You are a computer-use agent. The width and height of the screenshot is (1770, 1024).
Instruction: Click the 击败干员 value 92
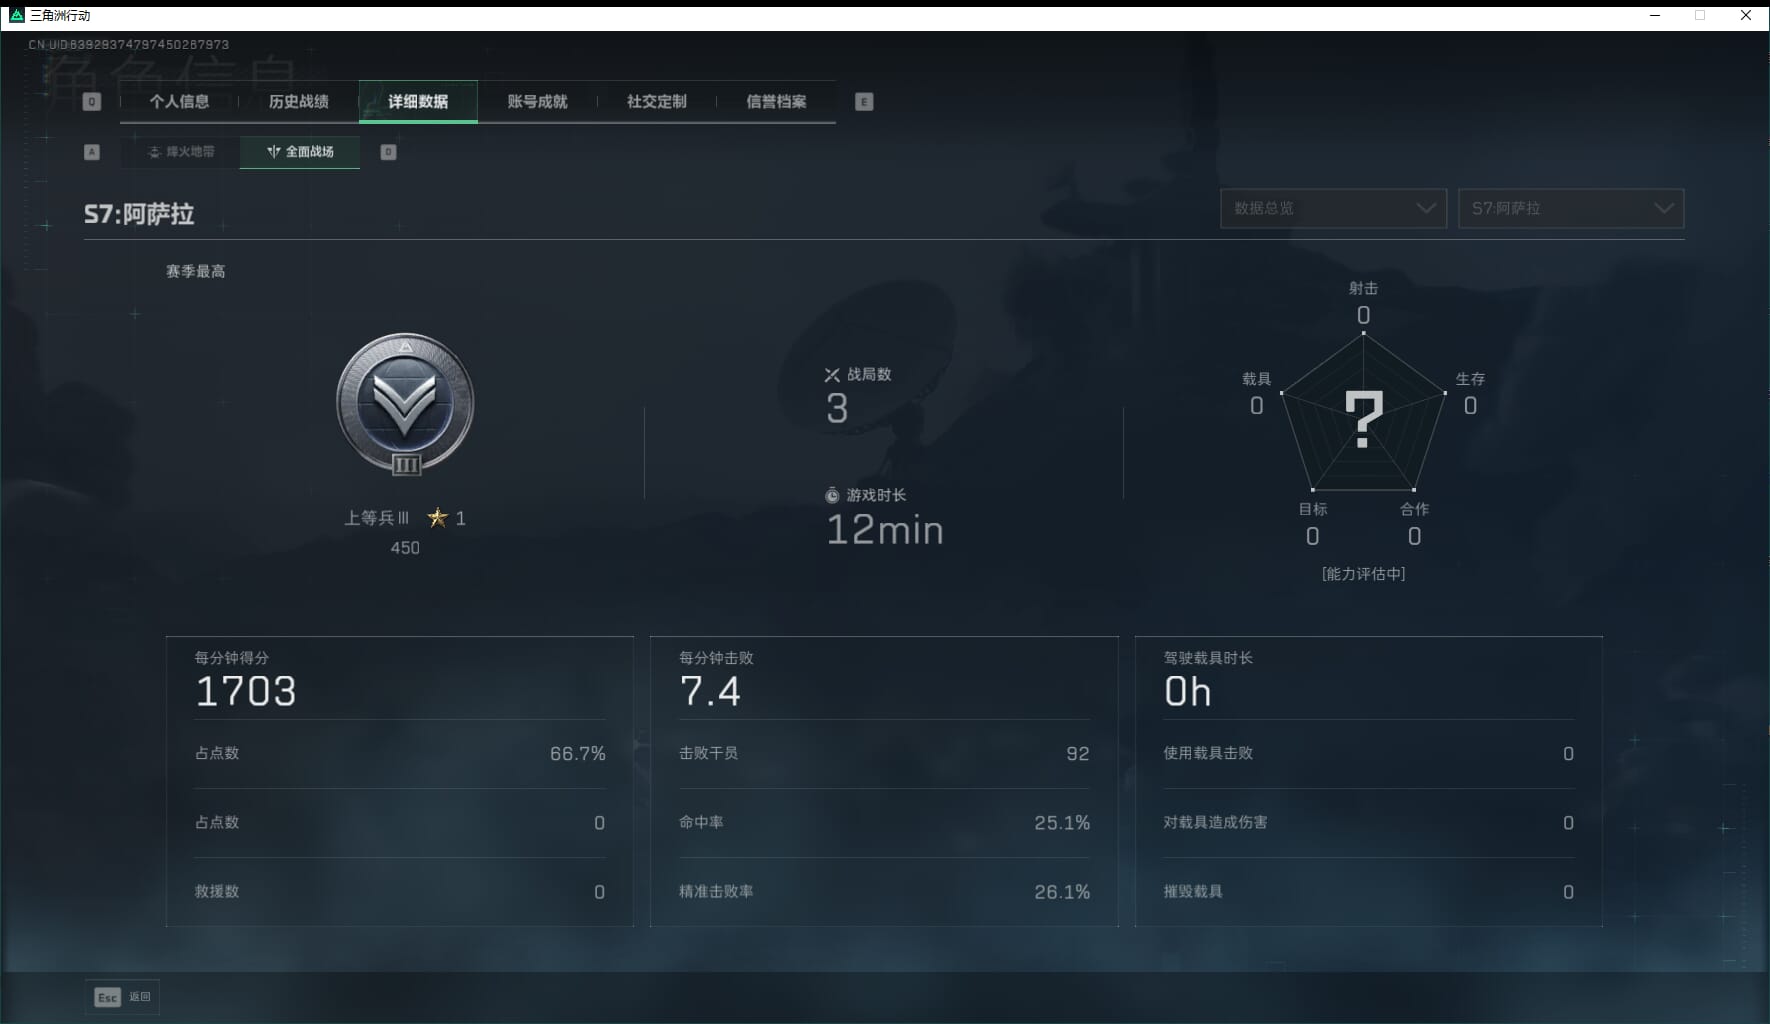pyautogui.click(x=1078, y=754)
